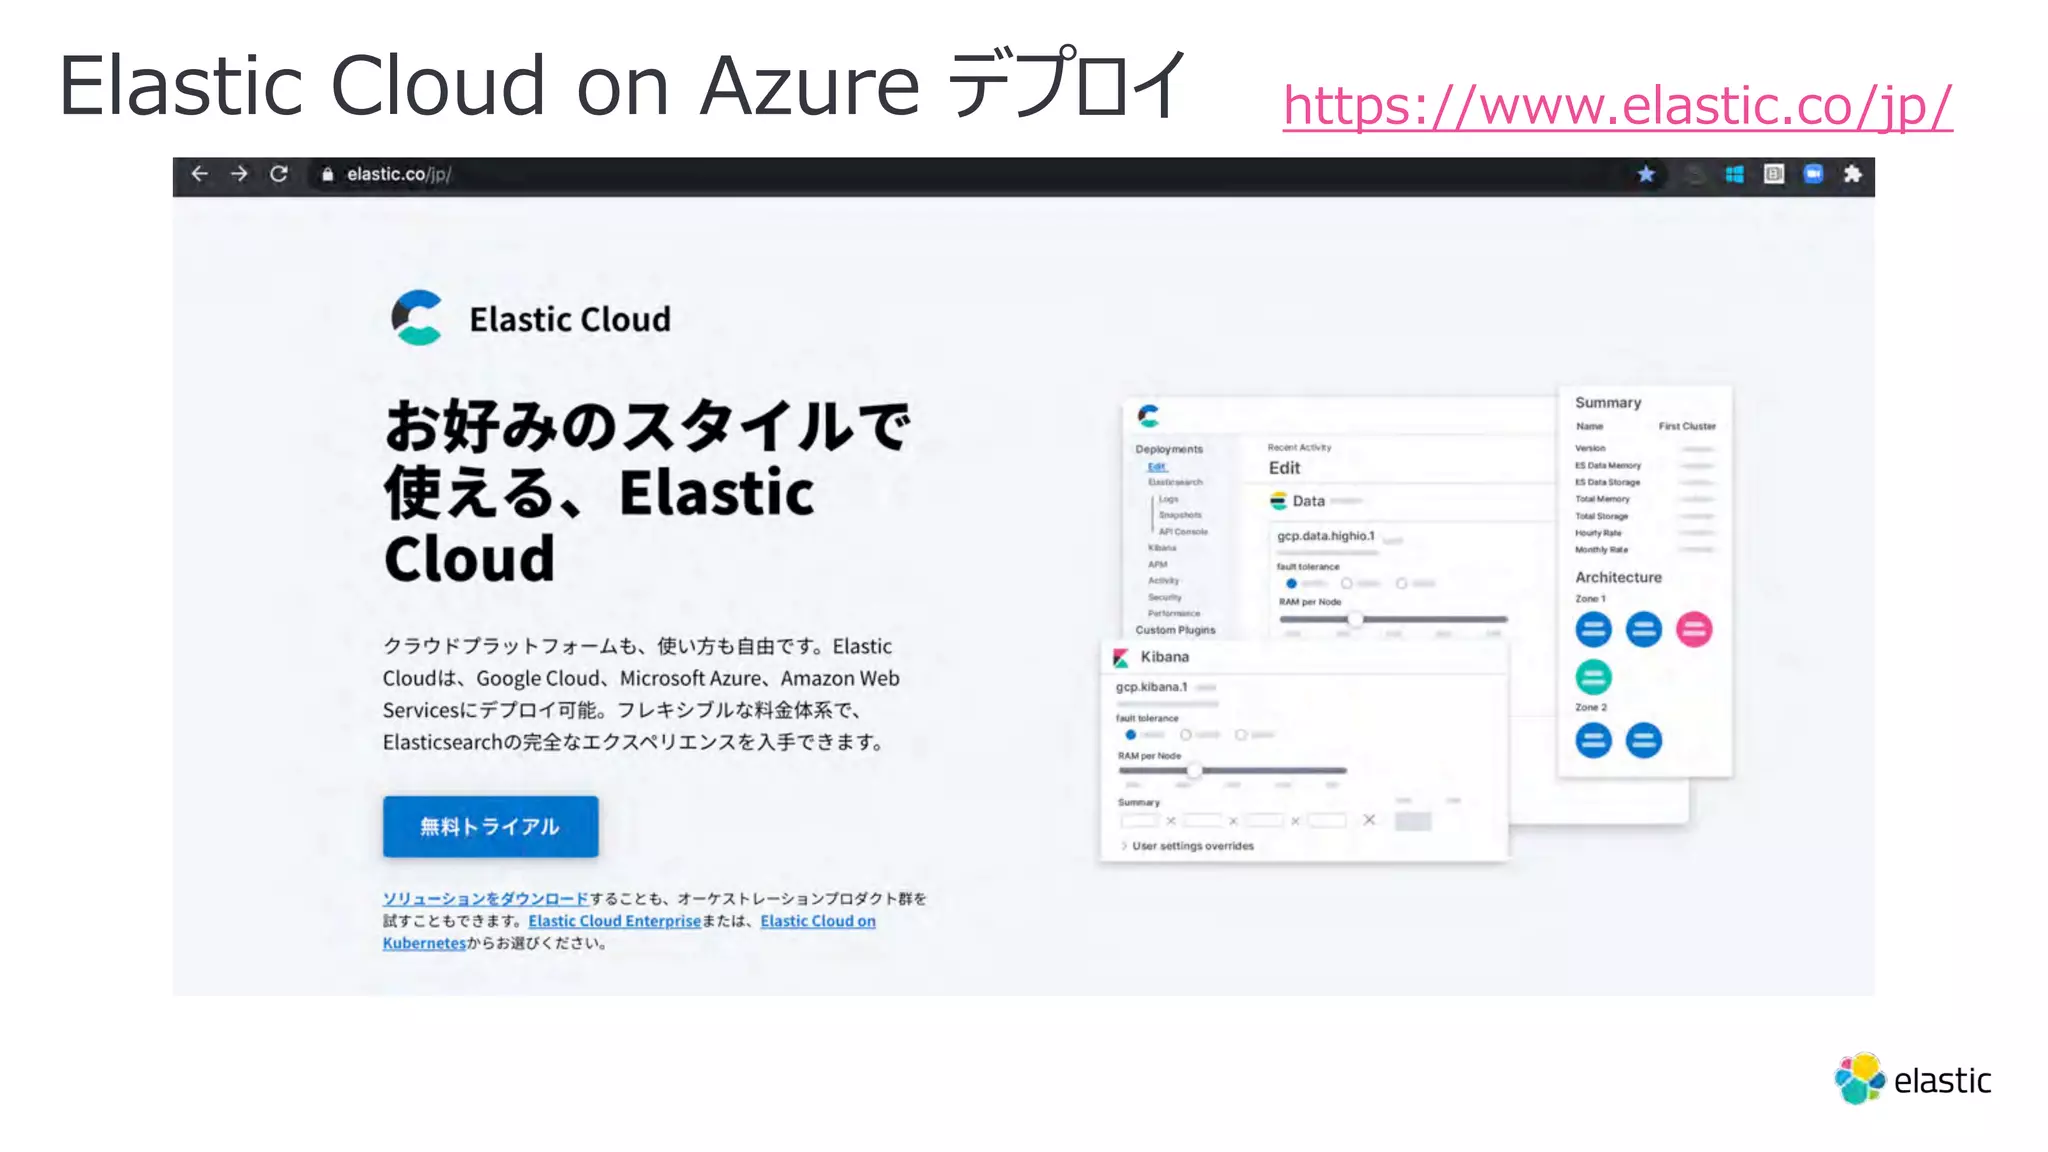Select Custom Plugins in the mockup sidebar
Image resolution: width=2048 pixels, height=1152 pixels.
pos(1175,630)
